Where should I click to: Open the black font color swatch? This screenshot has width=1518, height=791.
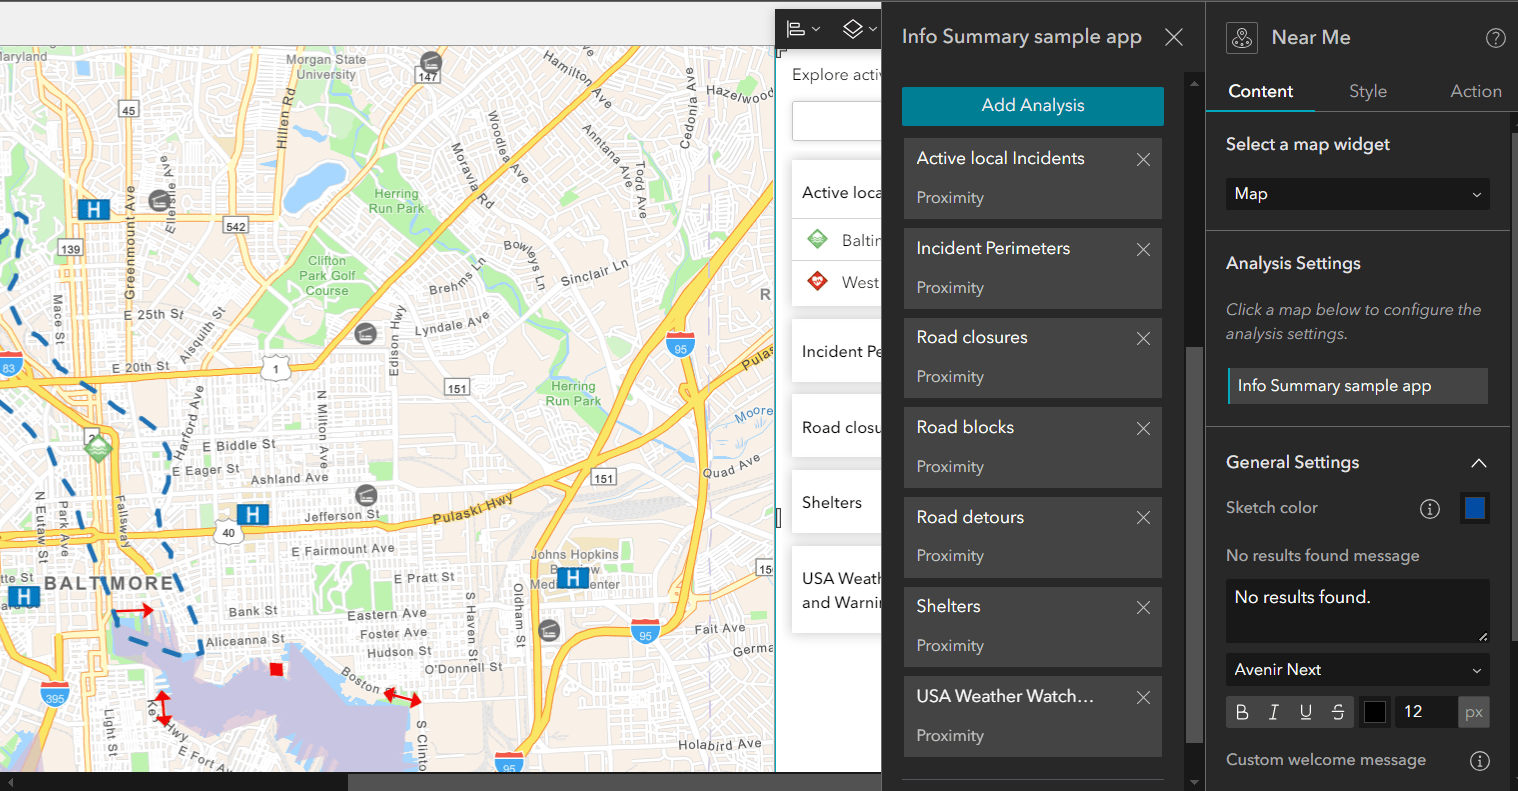coord(1375,712)
